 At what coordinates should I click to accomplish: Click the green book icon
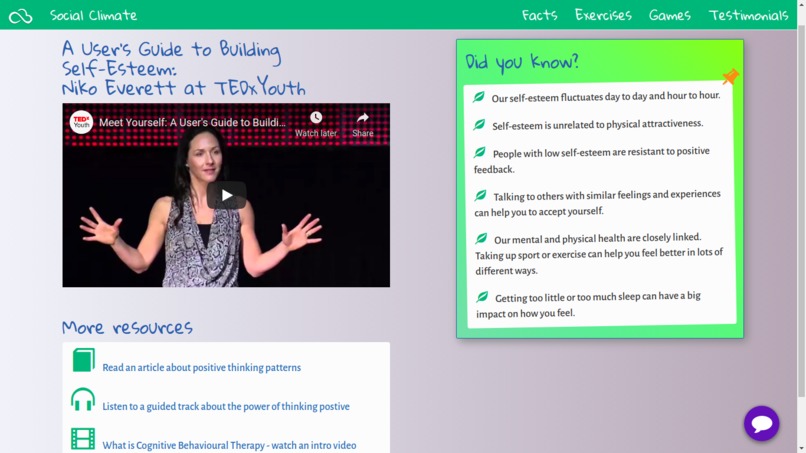[83, 360]
